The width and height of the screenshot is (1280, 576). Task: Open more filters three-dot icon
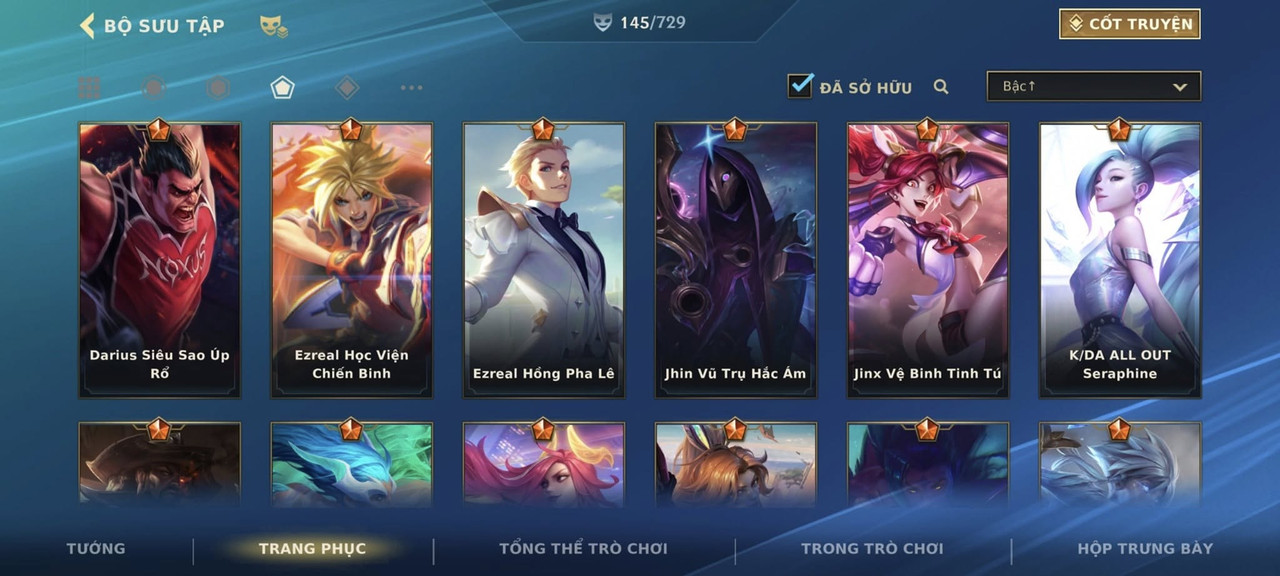point(411,88)
